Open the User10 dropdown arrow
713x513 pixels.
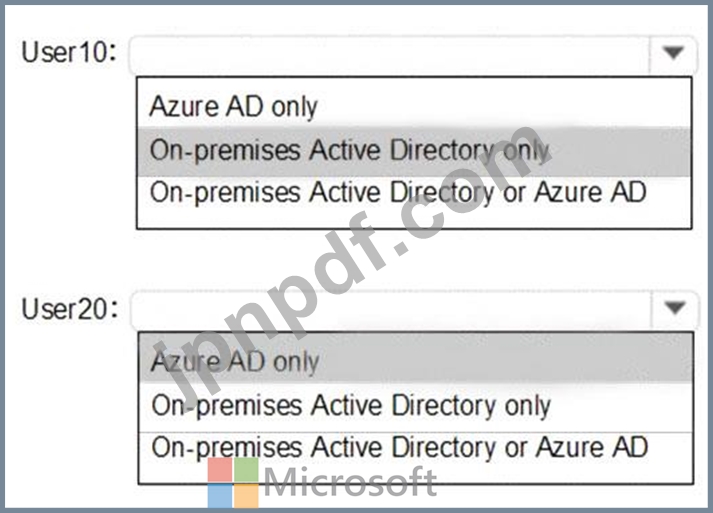click(673, 53)
